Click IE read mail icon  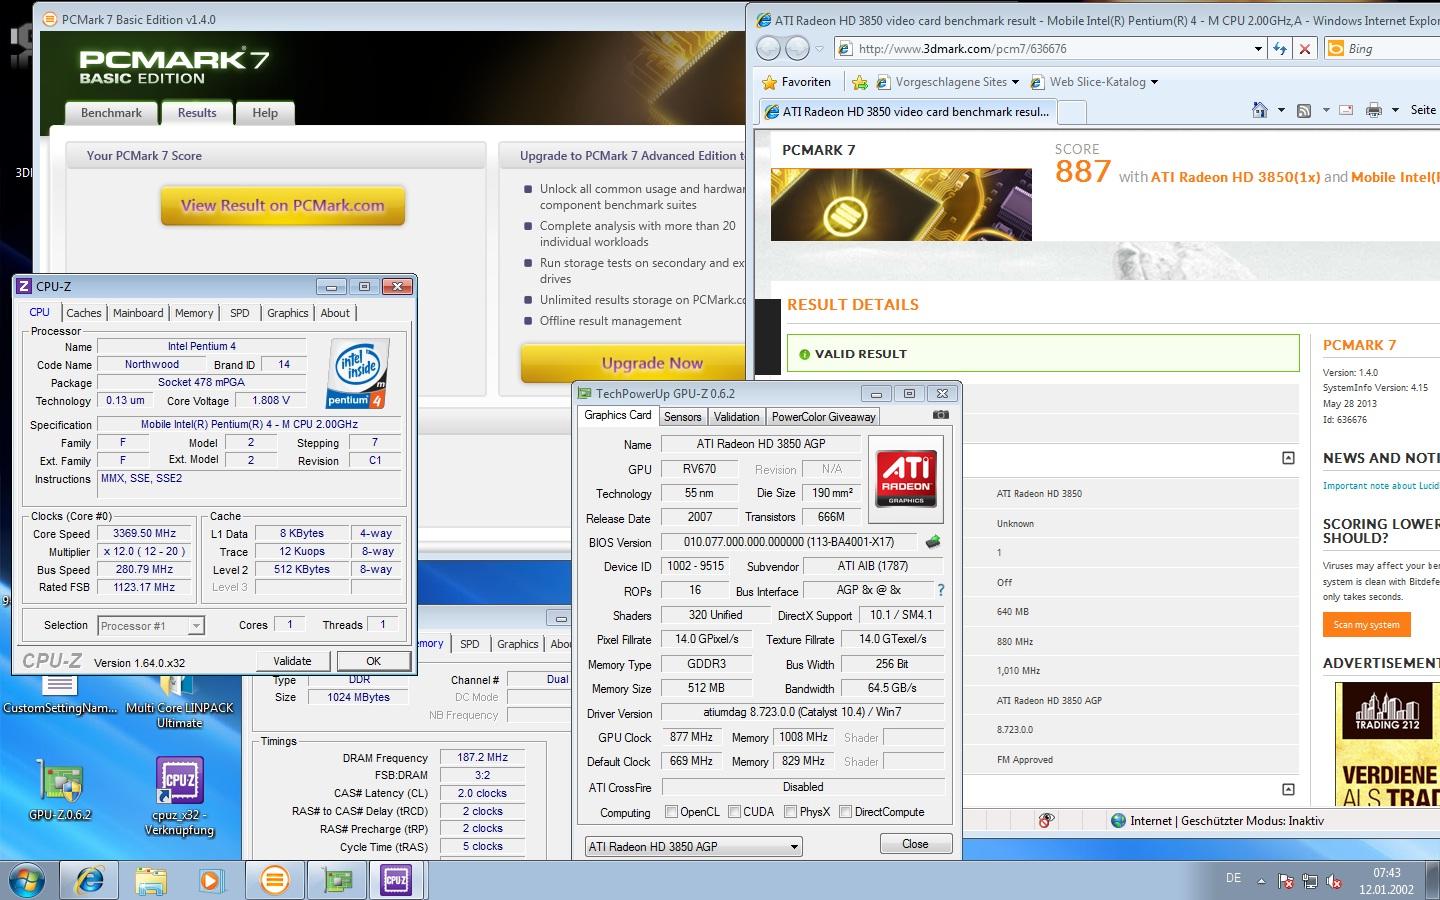[1346, 110]
